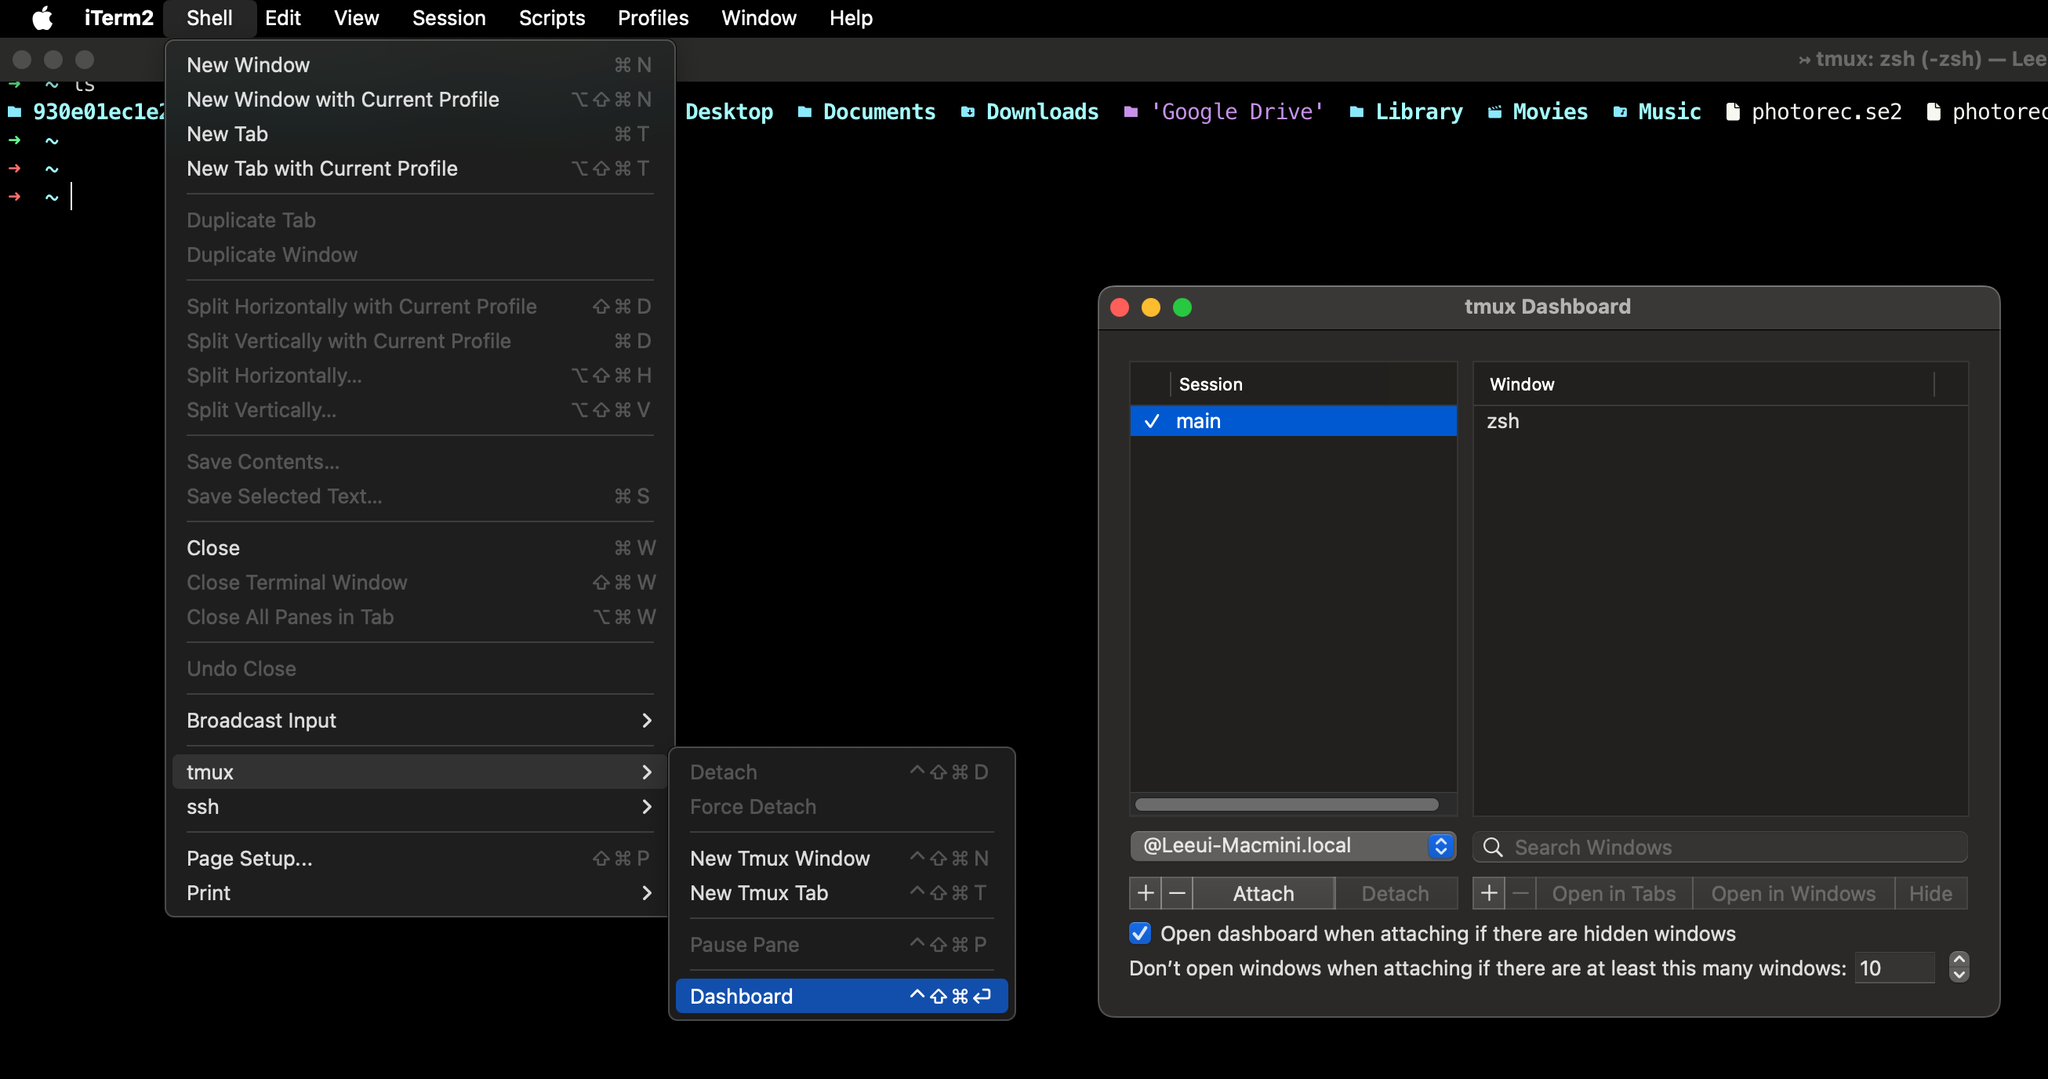The image size is (2048, 1079).
Task: Click the Downloads folder in terminal output
Action: (x=1042, y=112)
